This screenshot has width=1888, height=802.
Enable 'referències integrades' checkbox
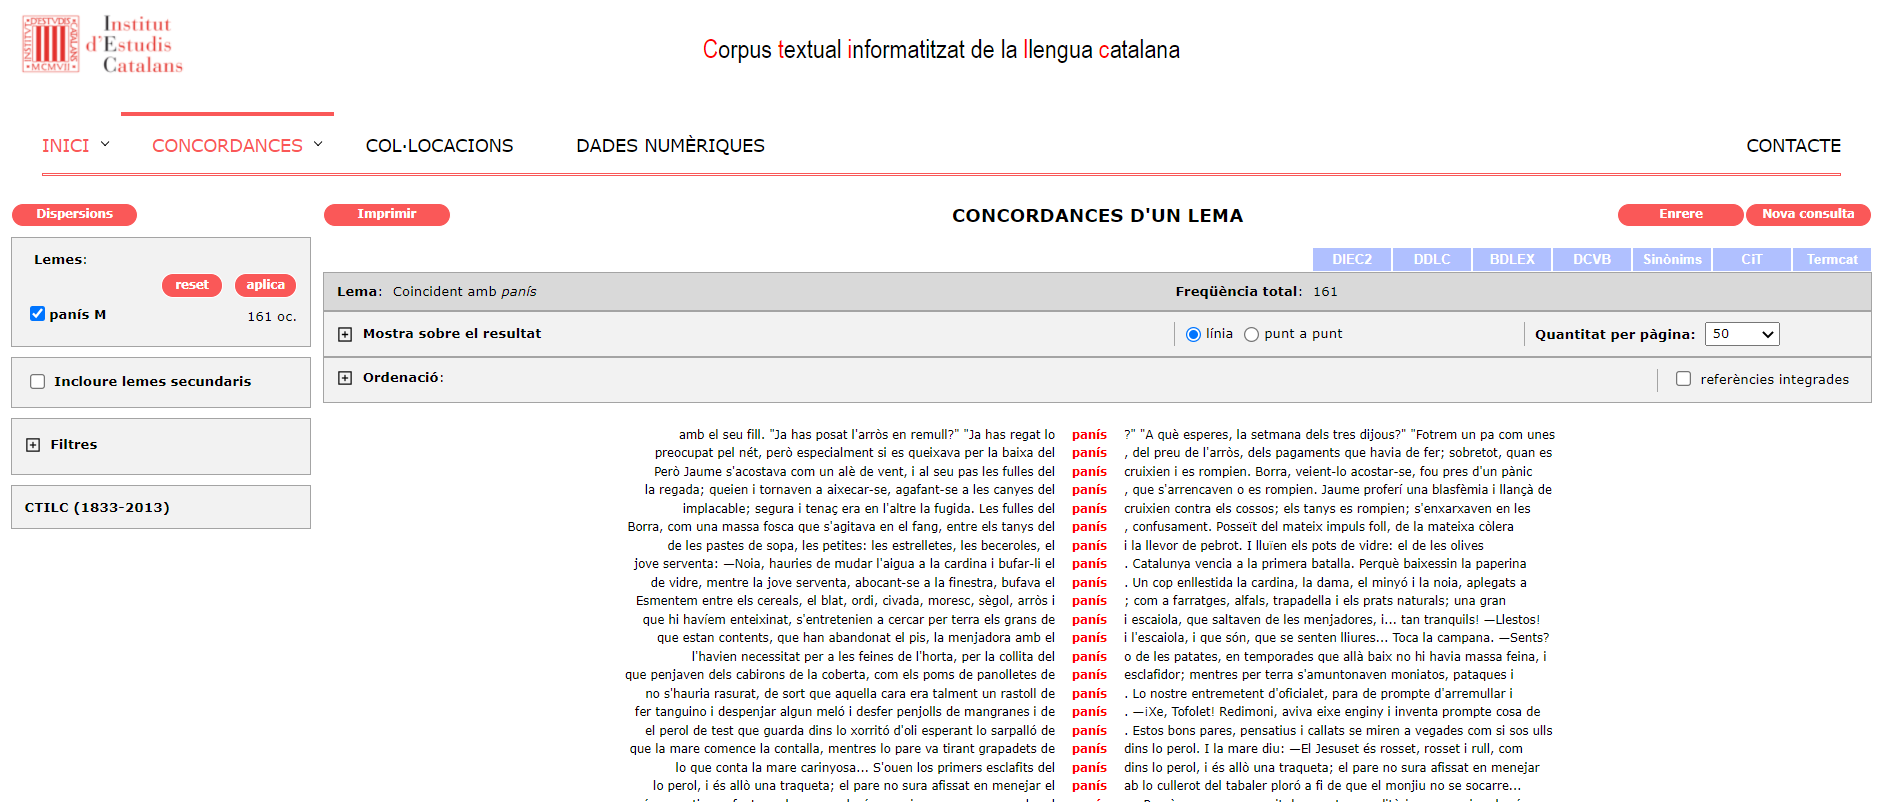pyautogui.click(x=1683, y=379)
